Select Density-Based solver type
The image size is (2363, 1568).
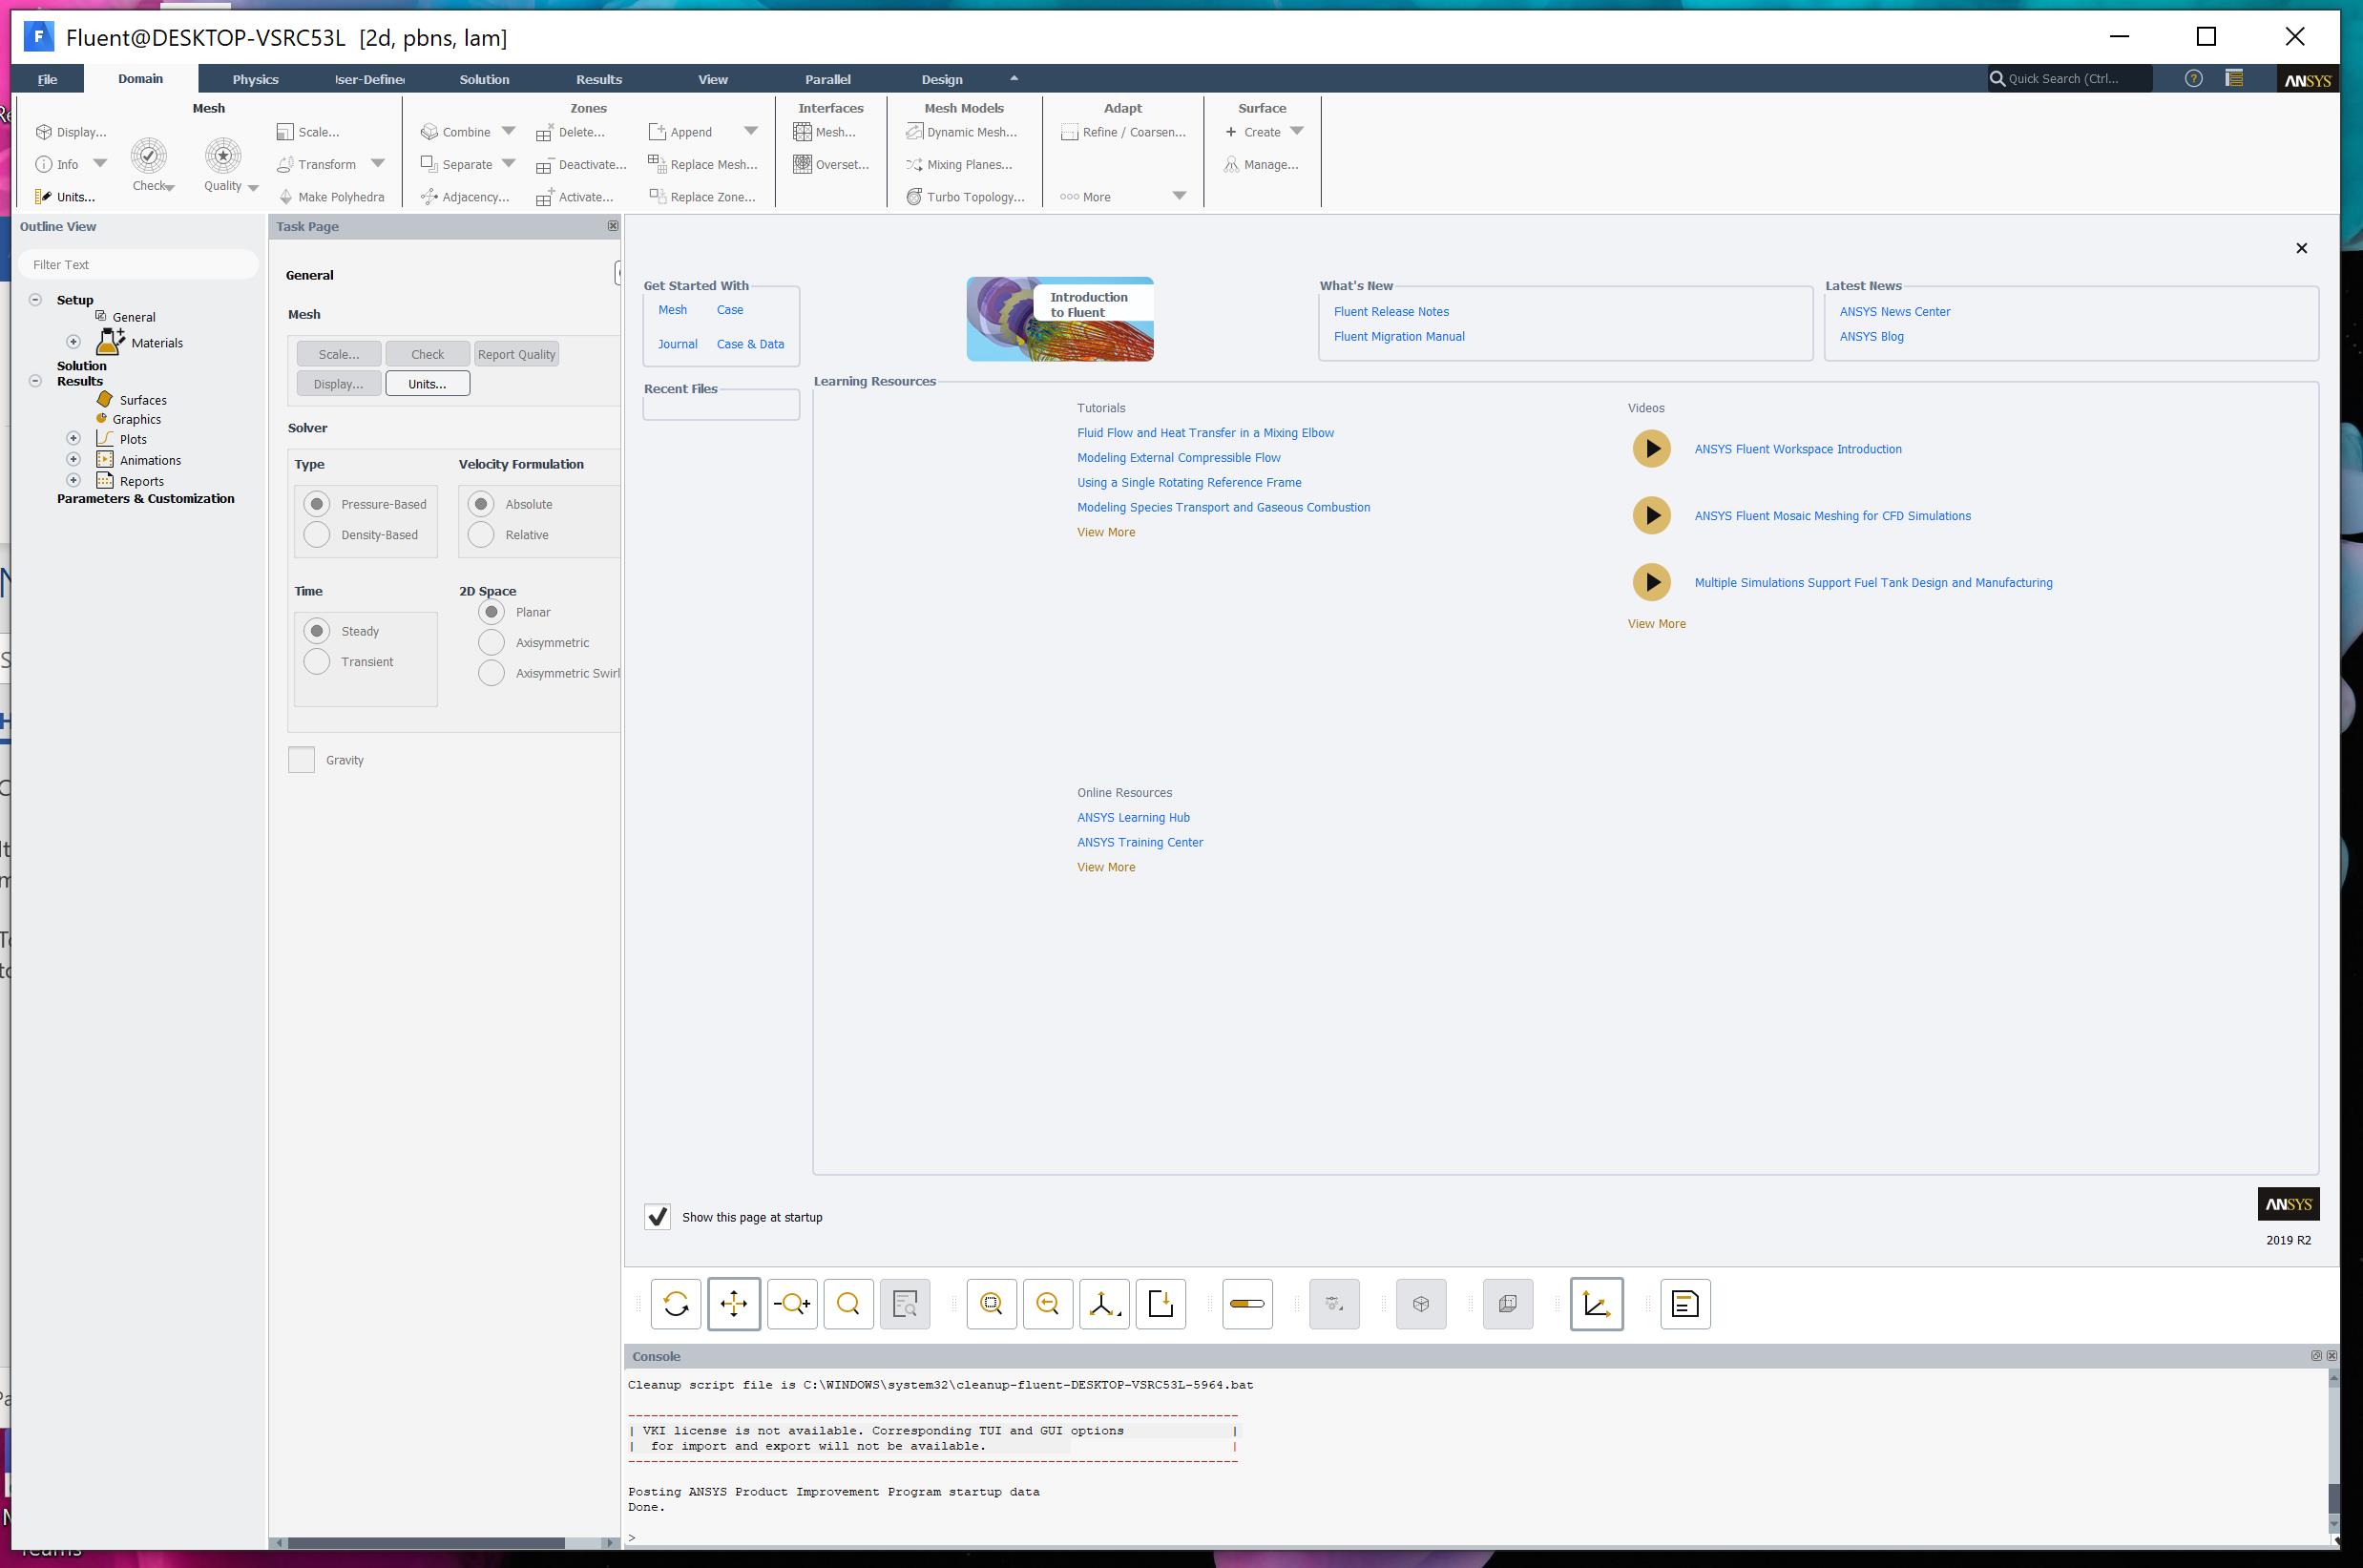coord(317,535)
